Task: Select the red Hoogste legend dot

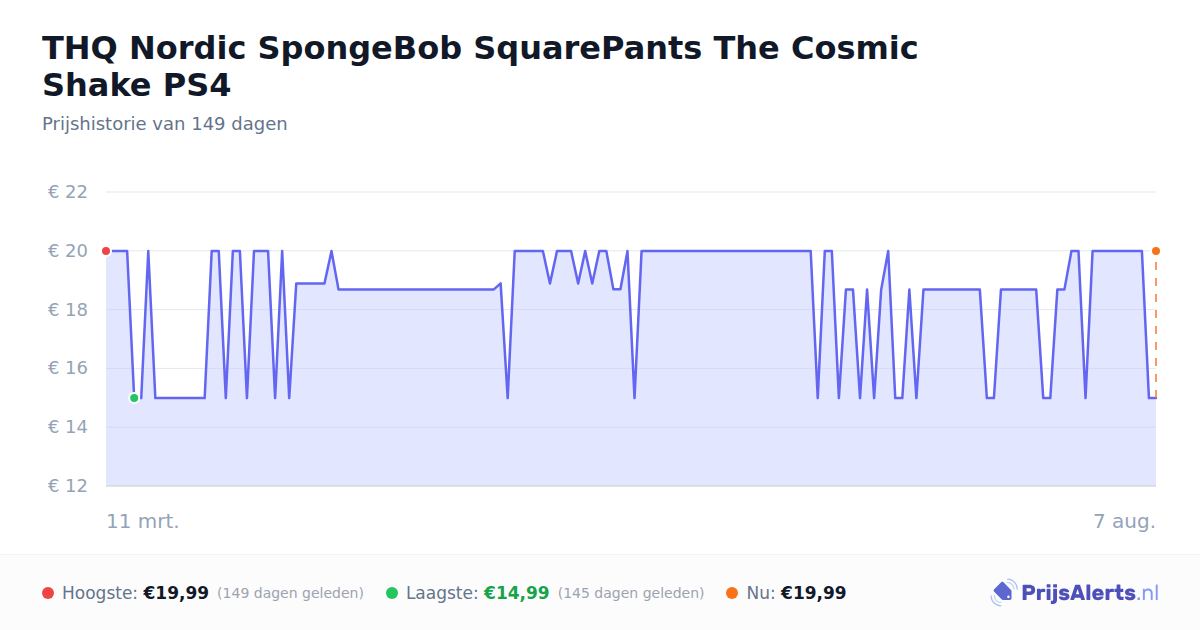Action: click(48, 593)
